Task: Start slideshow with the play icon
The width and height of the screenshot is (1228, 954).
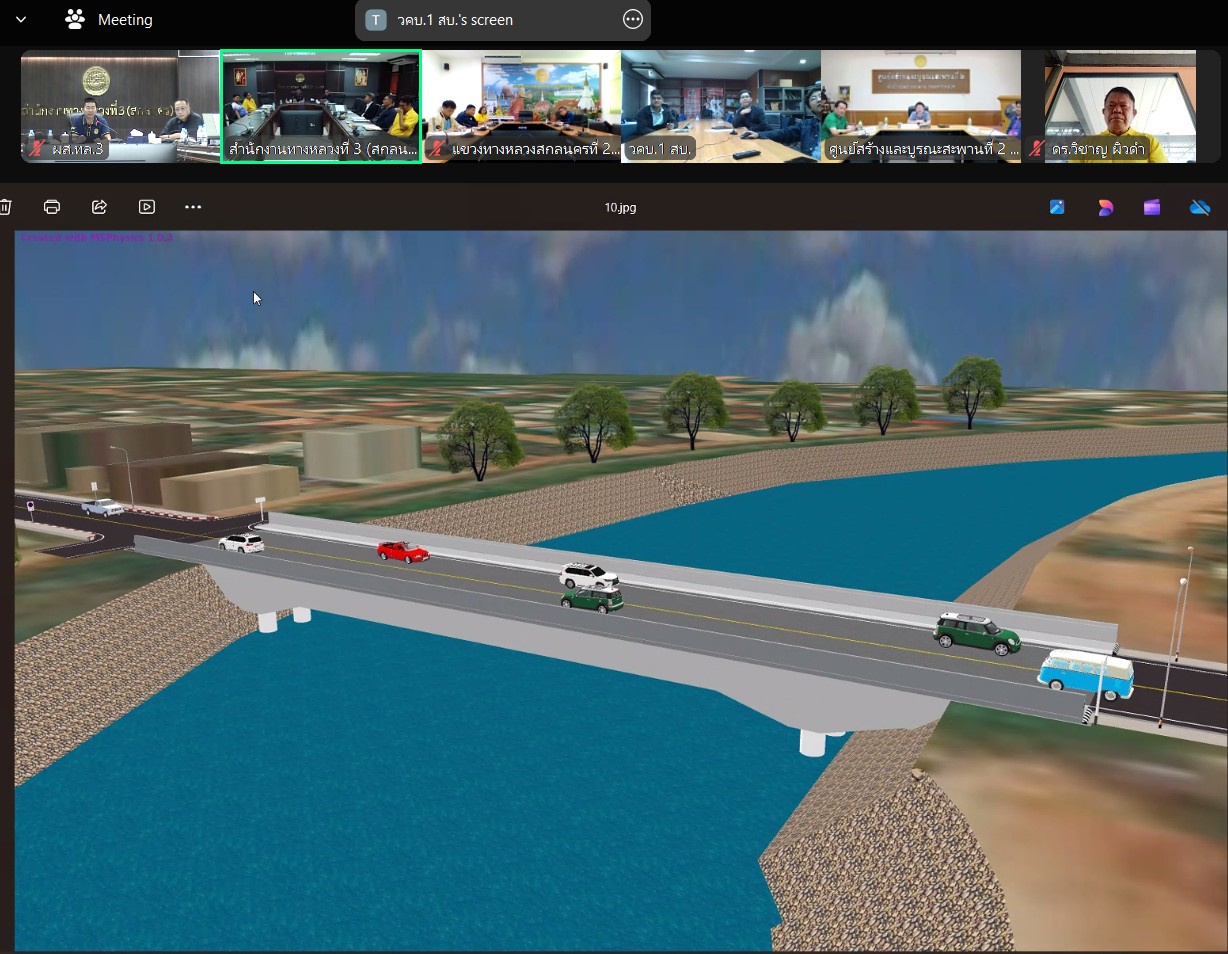Action: [x=147, y=207]
